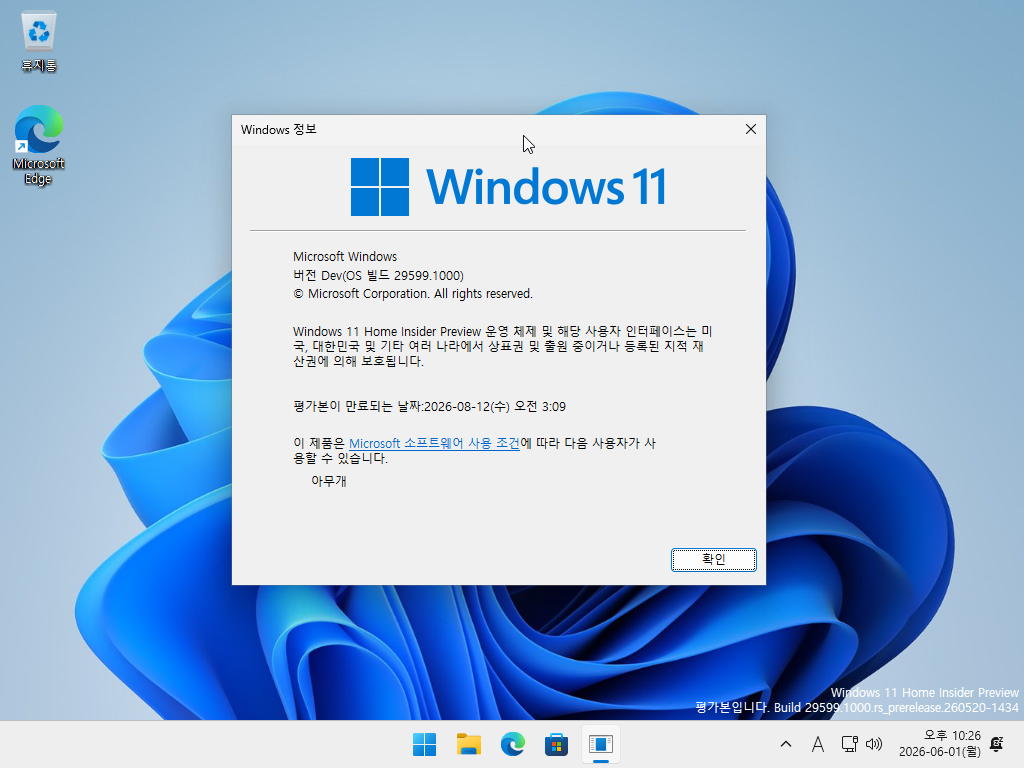Close the Windows 정보 dialog
1024x768 pixels.
tap(751, 129)
